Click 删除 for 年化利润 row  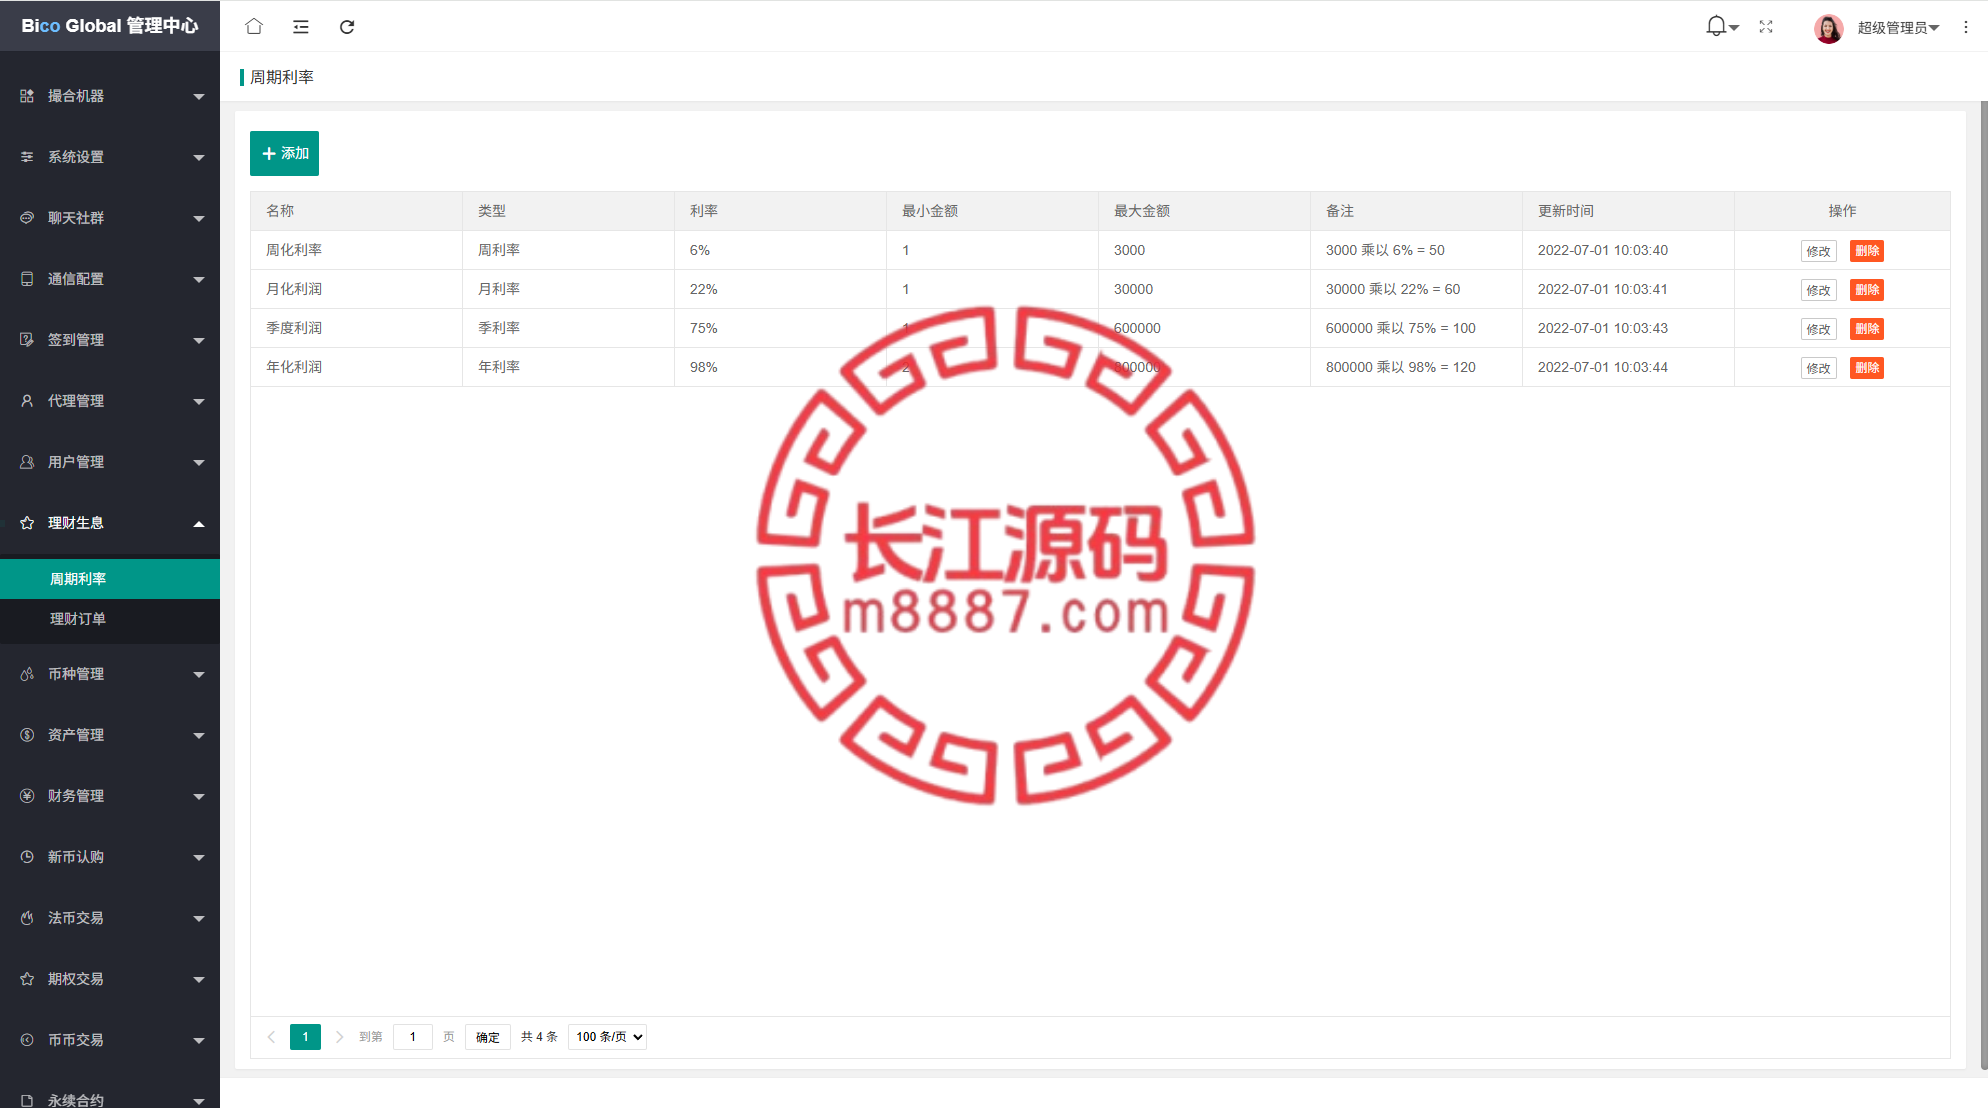click(1867, 368)
